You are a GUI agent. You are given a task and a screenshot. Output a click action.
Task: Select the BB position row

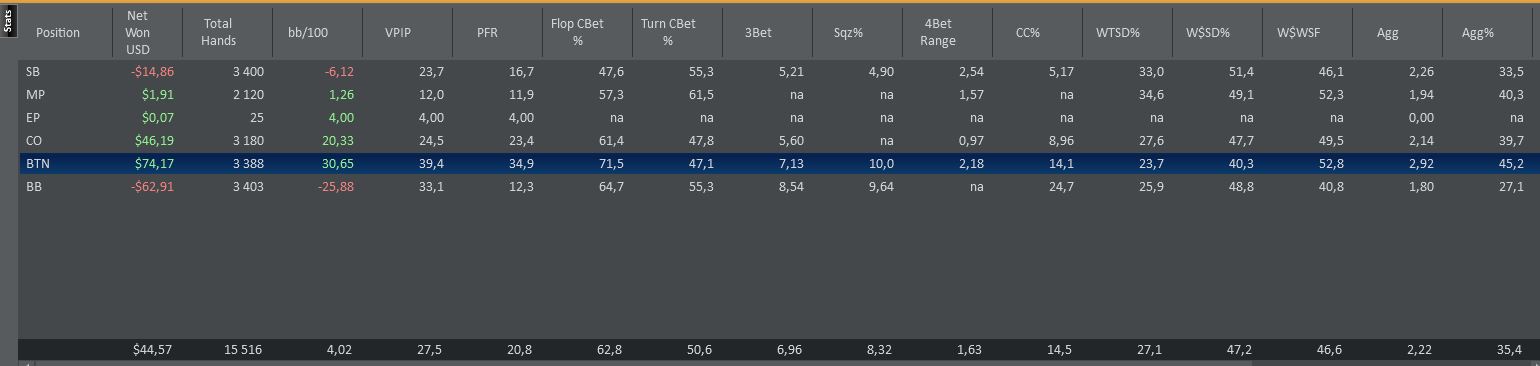point(779,187)
